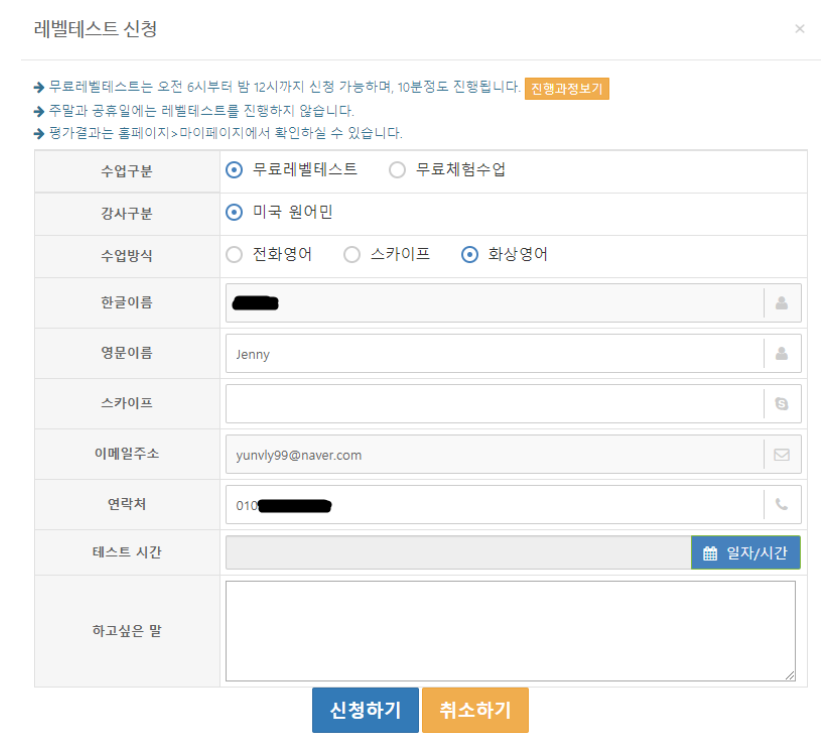Click the calendar icon on 일자/시간 button
Viewport: 825px width, 754px height.
710,553
